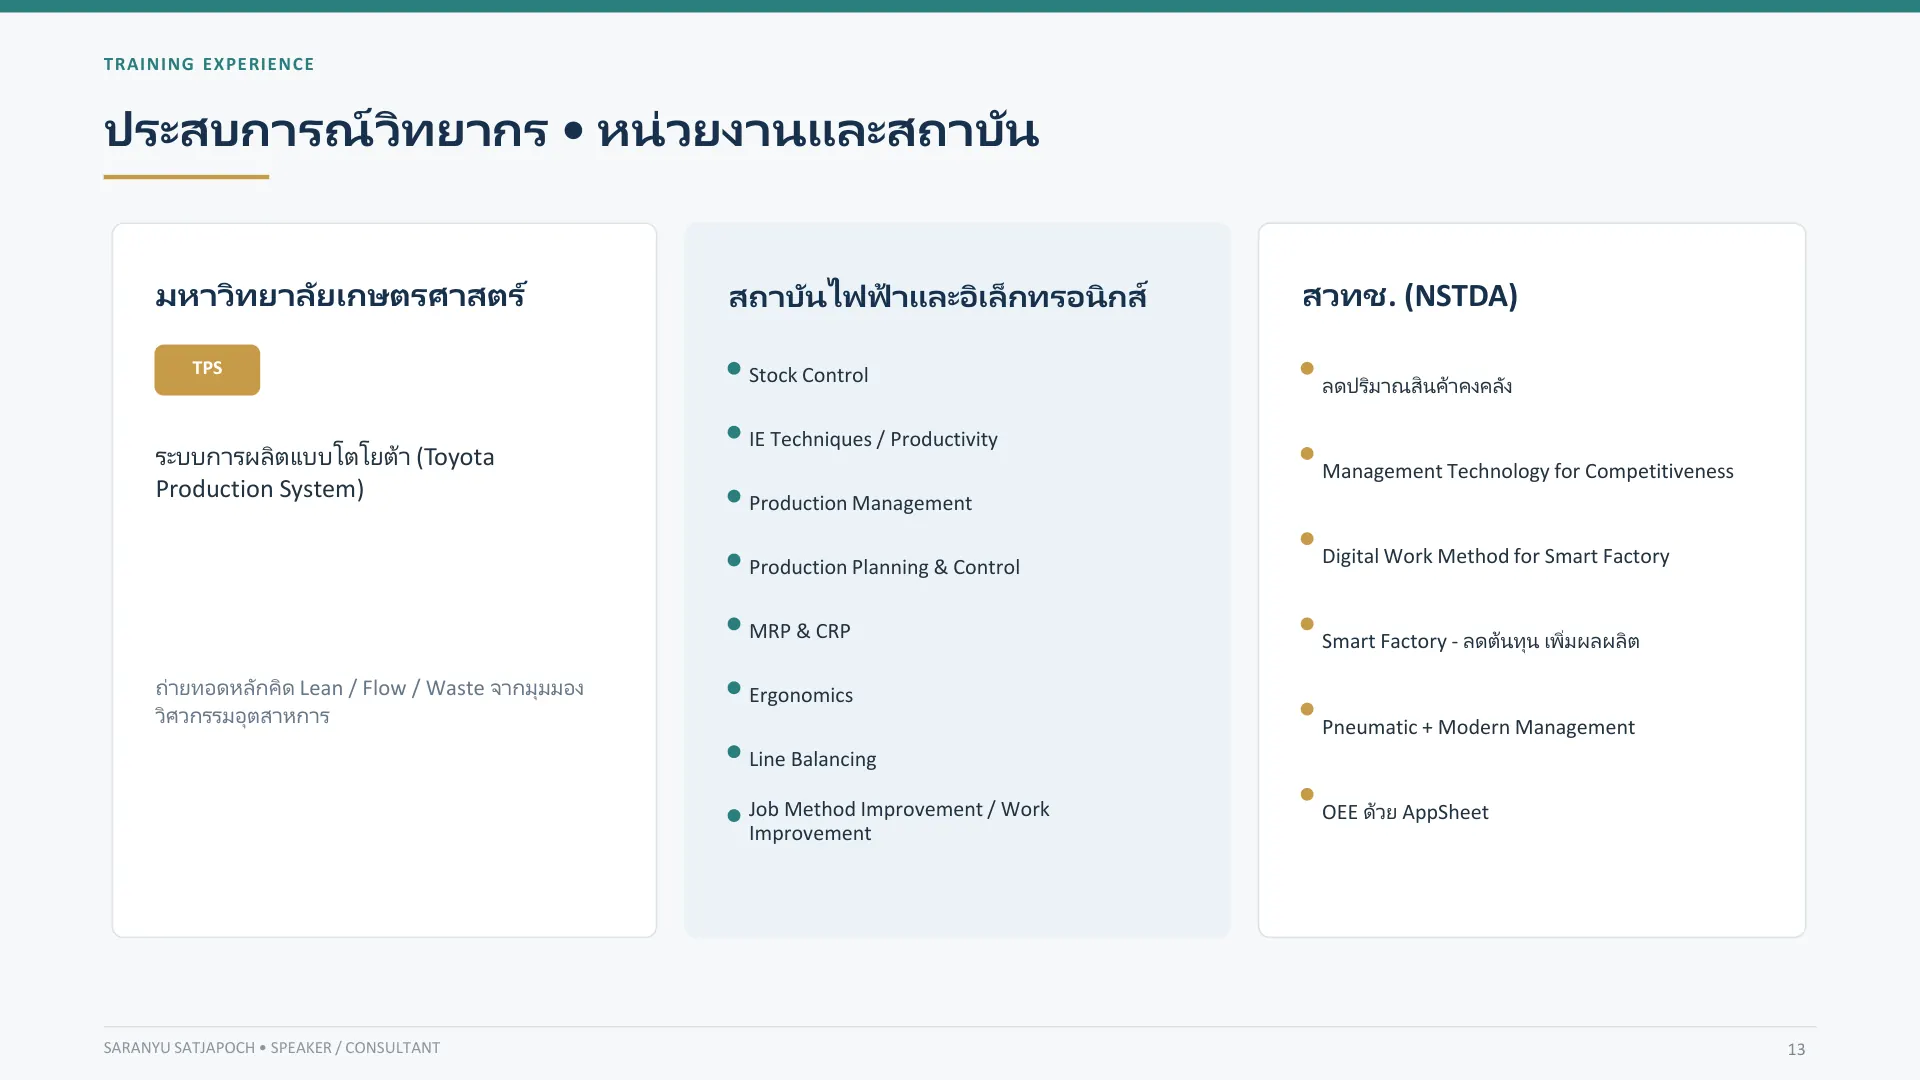Select the สวทช. (NSTDA) heading
This screenshot has width=1920, height=1080.
(x=1410, y=295)
